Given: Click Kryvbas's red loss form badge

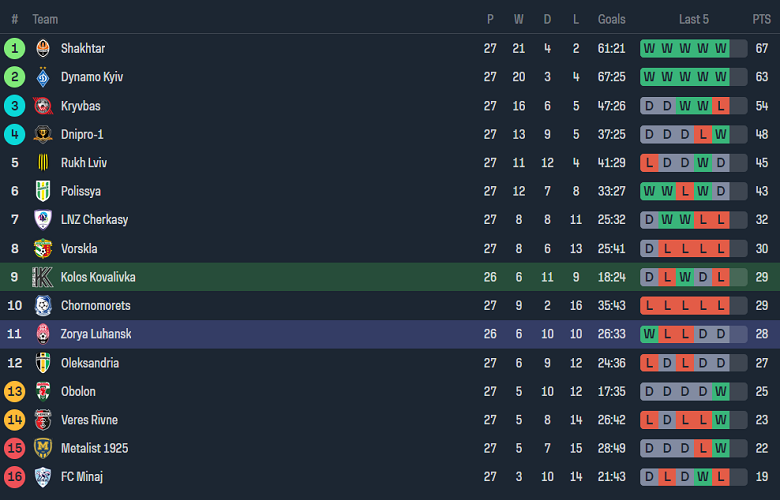Looking at the screenshot, I should pos(721,106).
